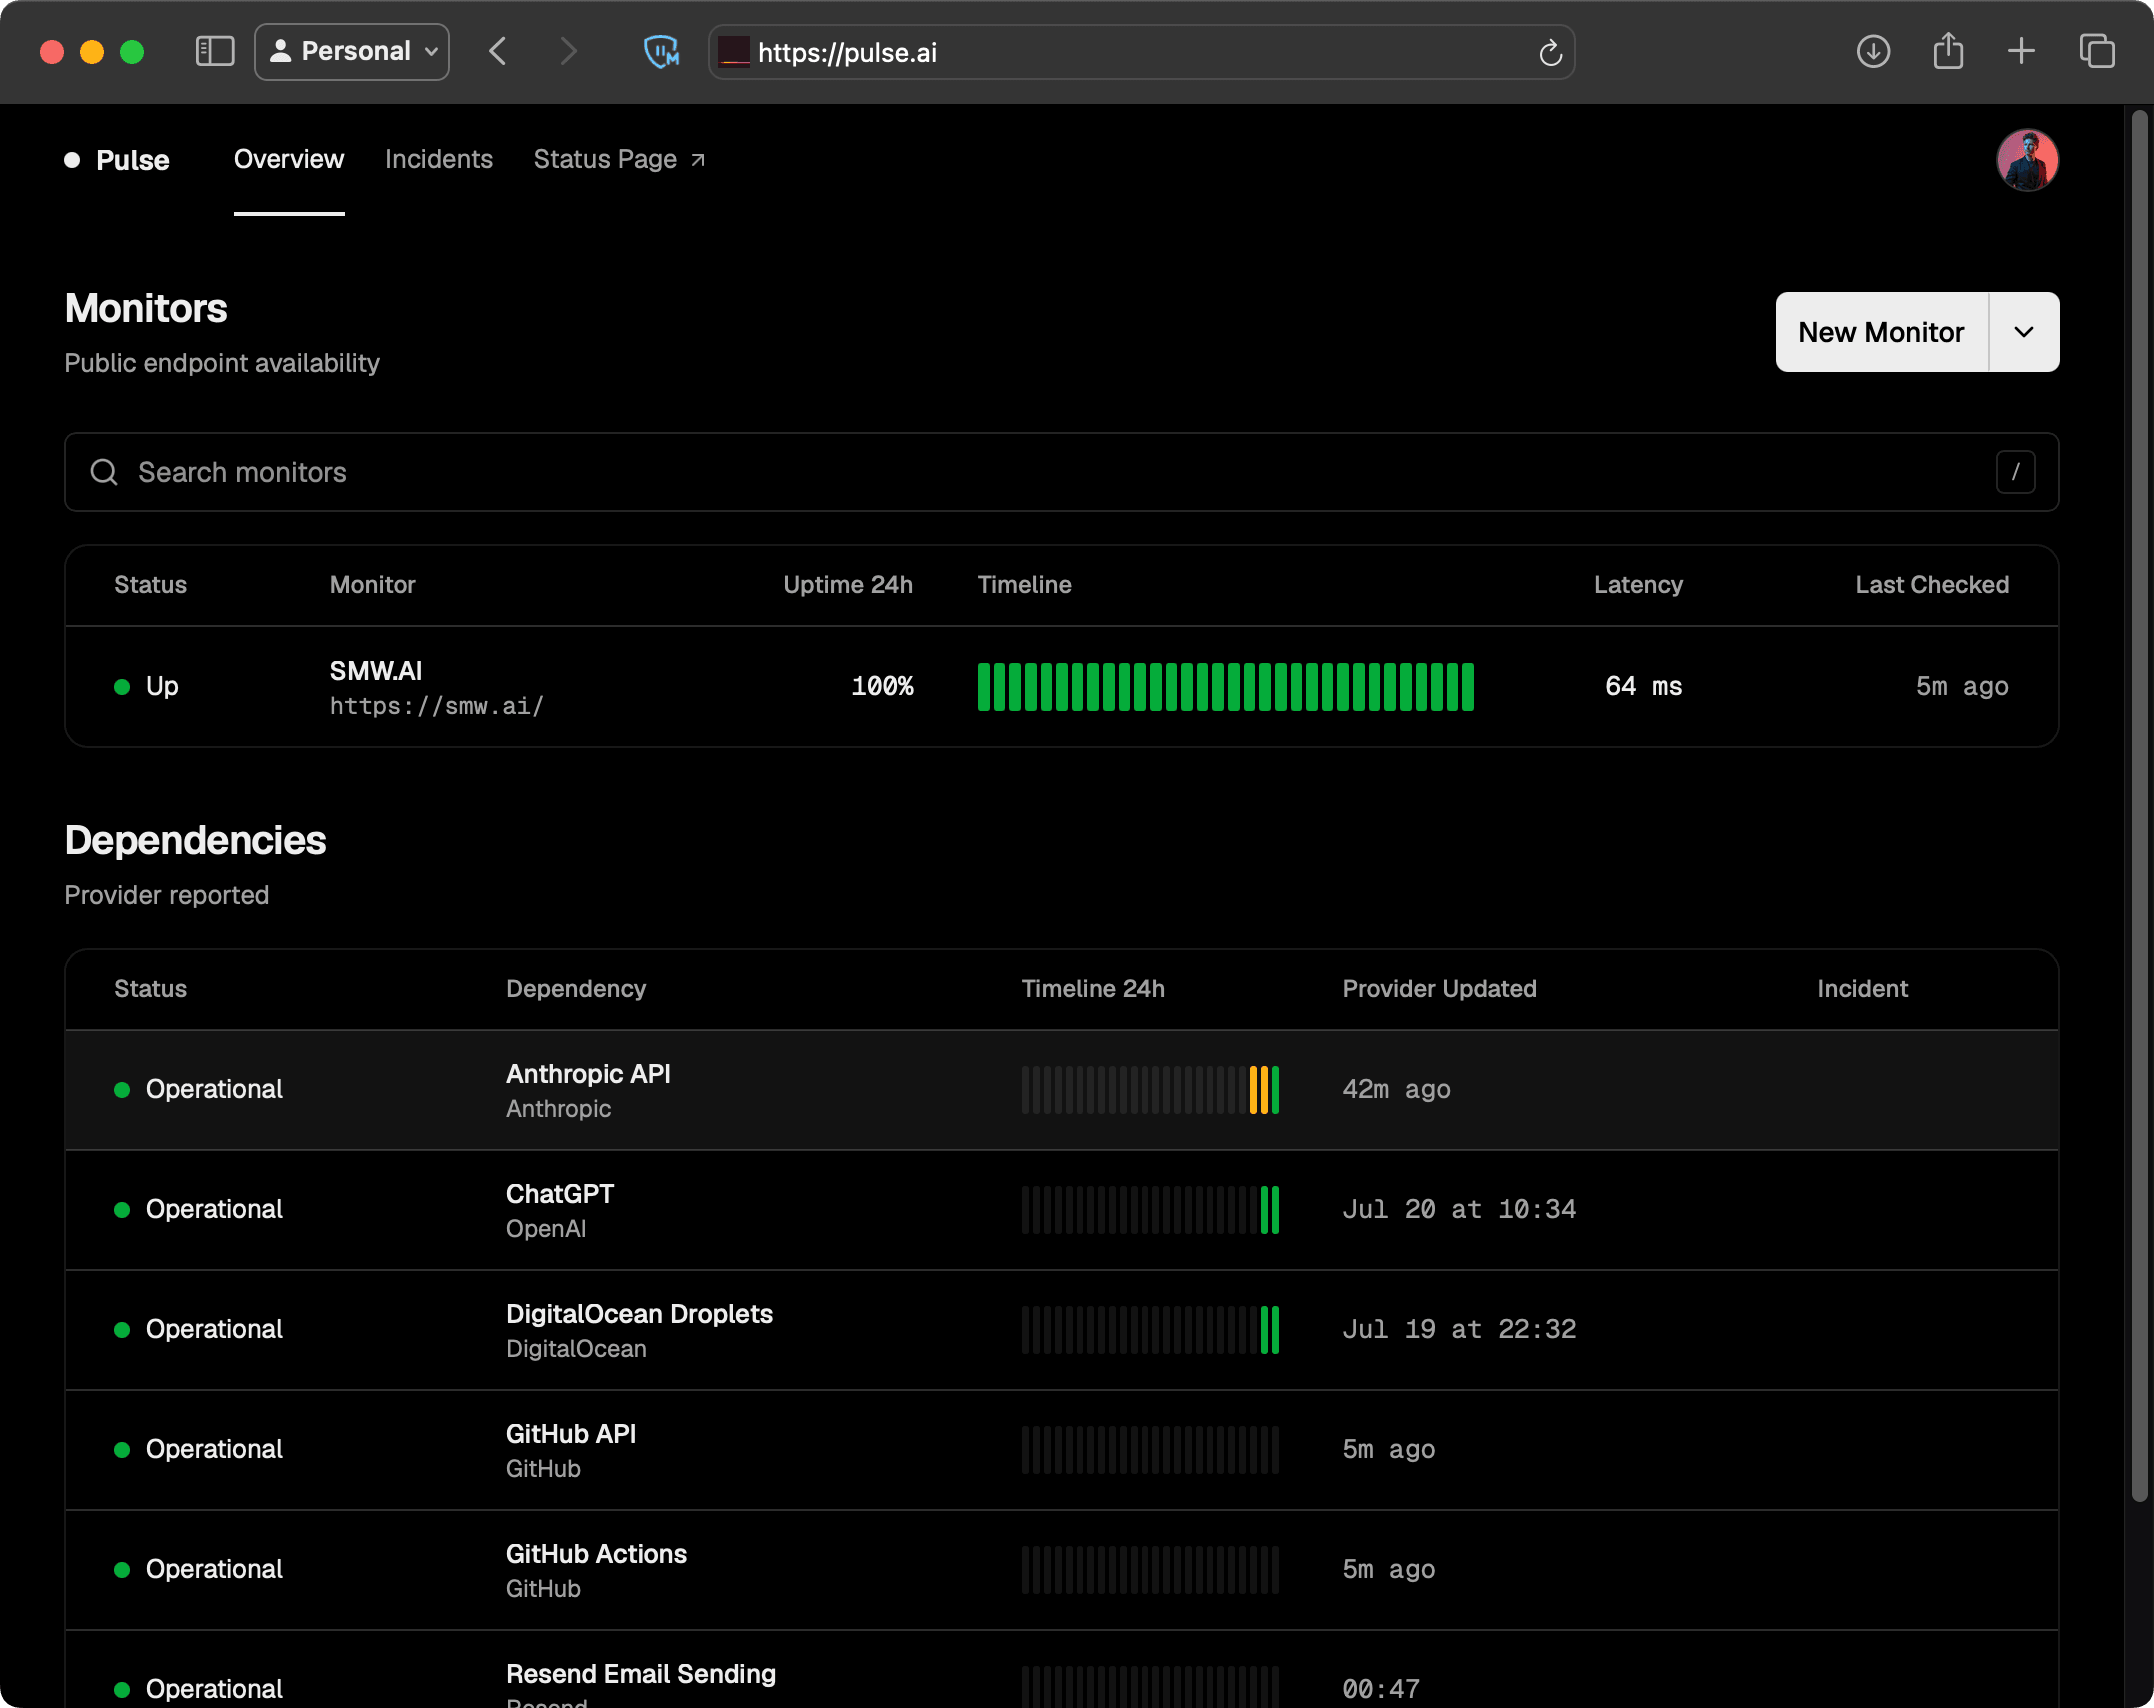This screenshot has height=1708, width=2154.
Task: Click the pulse.ai address bar
Action: tap(1141, 52)
